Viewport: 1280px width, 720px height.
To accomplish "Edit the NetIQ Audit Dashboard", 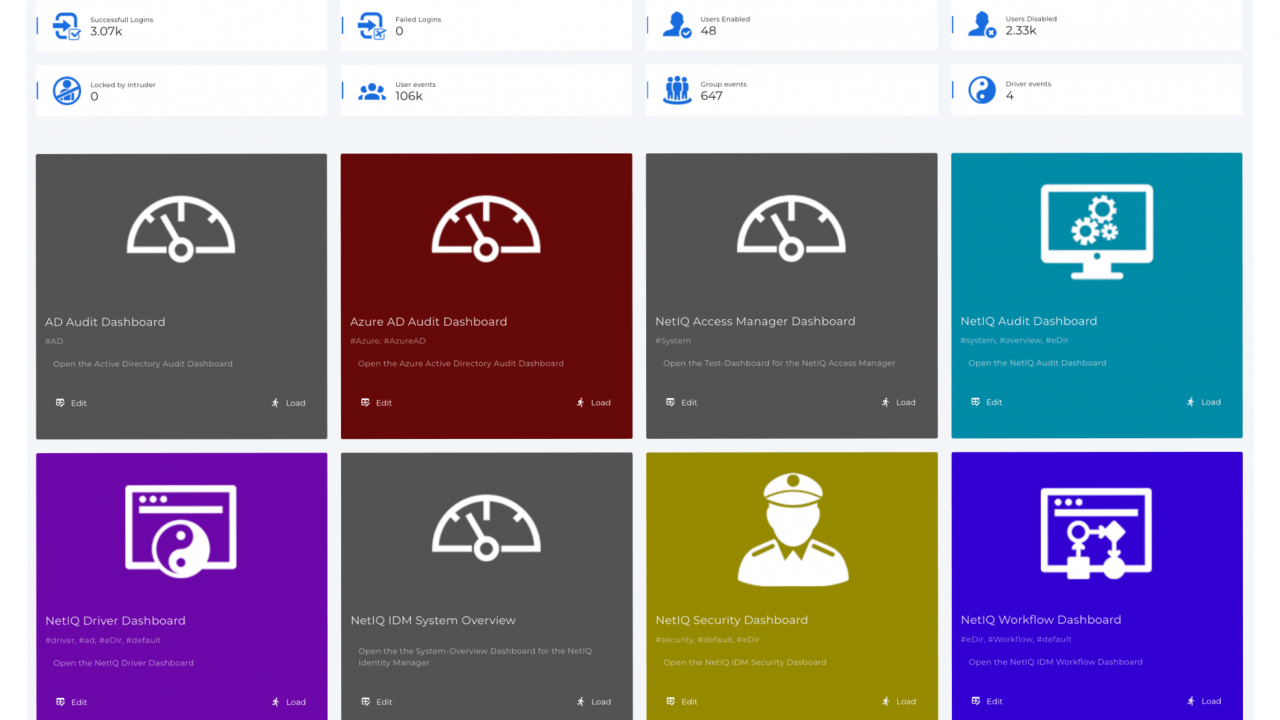I will pos(987,402).
